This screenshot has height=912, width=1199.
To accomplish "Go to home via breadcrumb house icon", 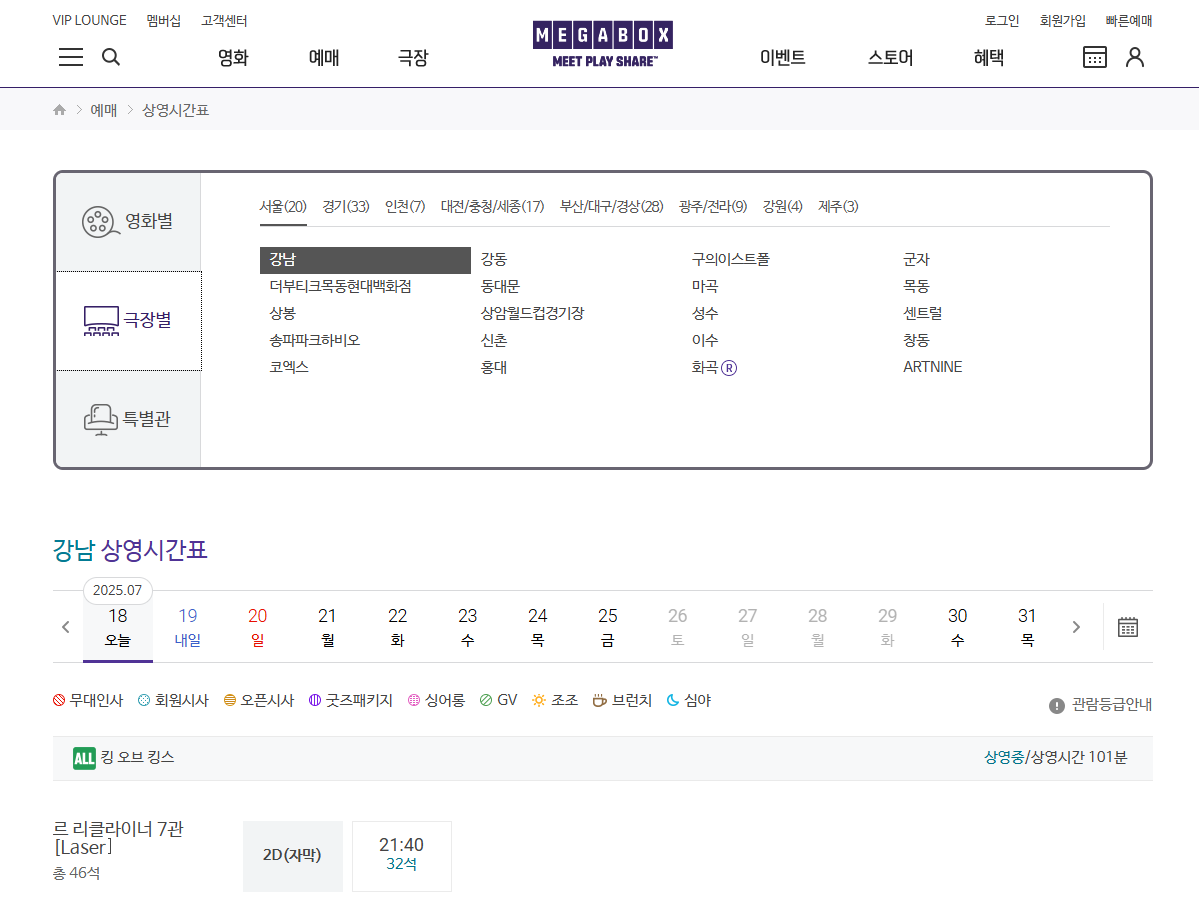I will click(x=60, y=110).
